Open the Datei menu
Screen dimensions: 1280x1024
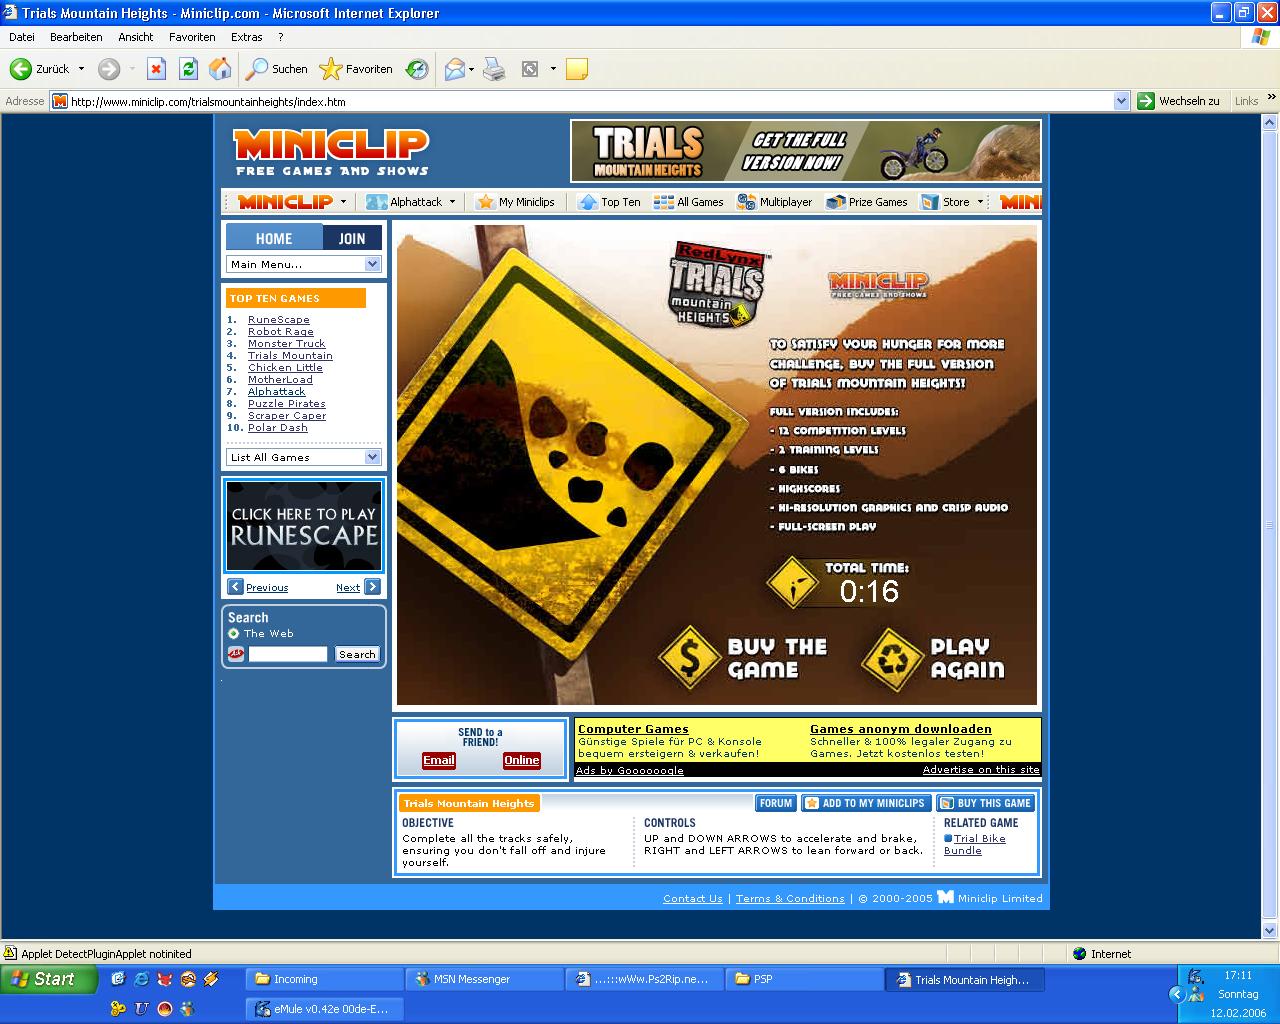click(21, 37)
